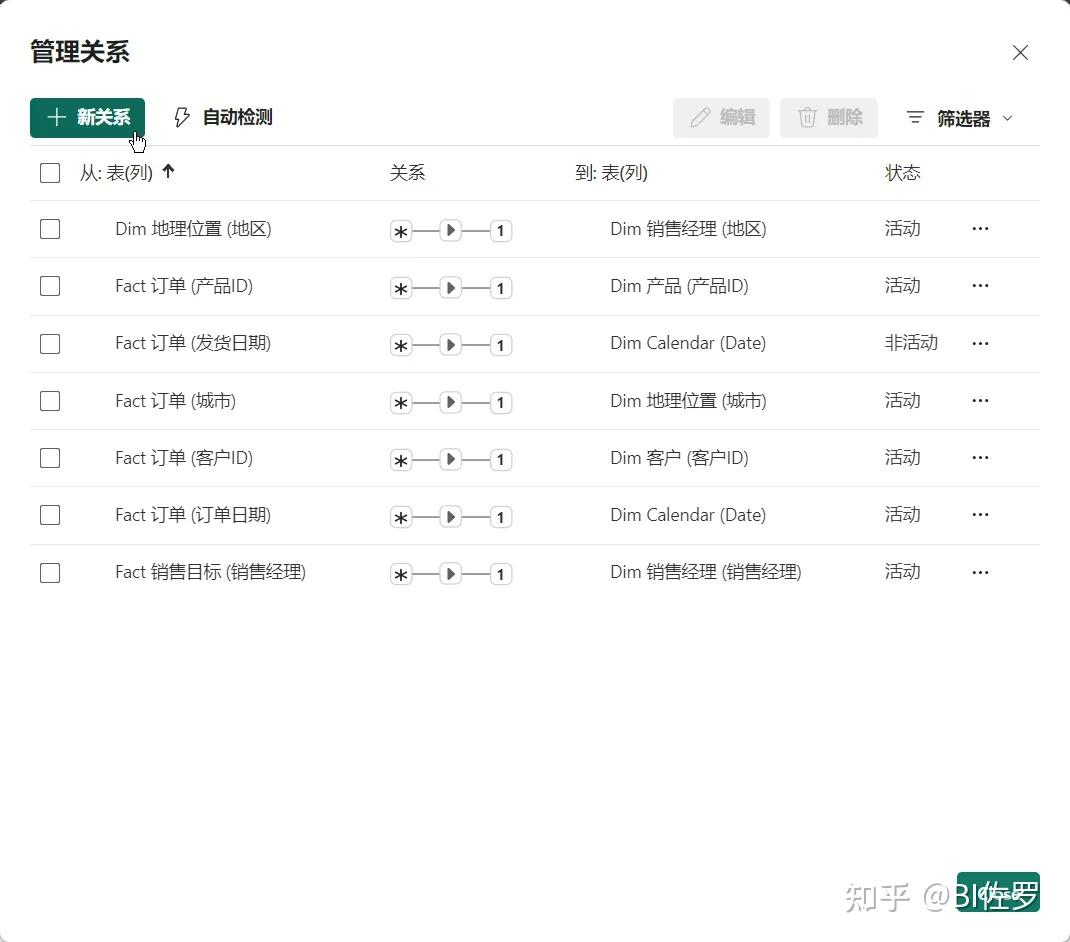
Task: Click the Dim 销售经理 (销售经理) target cell
Action: coord(706,572)
